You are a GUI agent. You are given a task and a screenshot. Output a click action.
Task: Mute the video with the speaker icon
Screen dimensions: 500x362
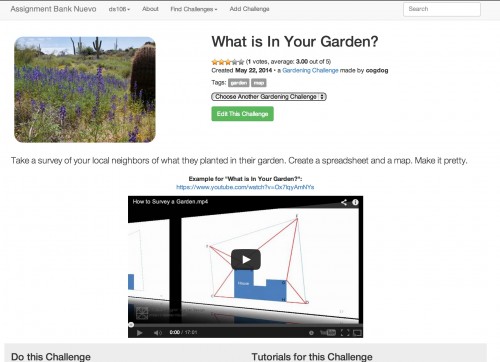157,332
